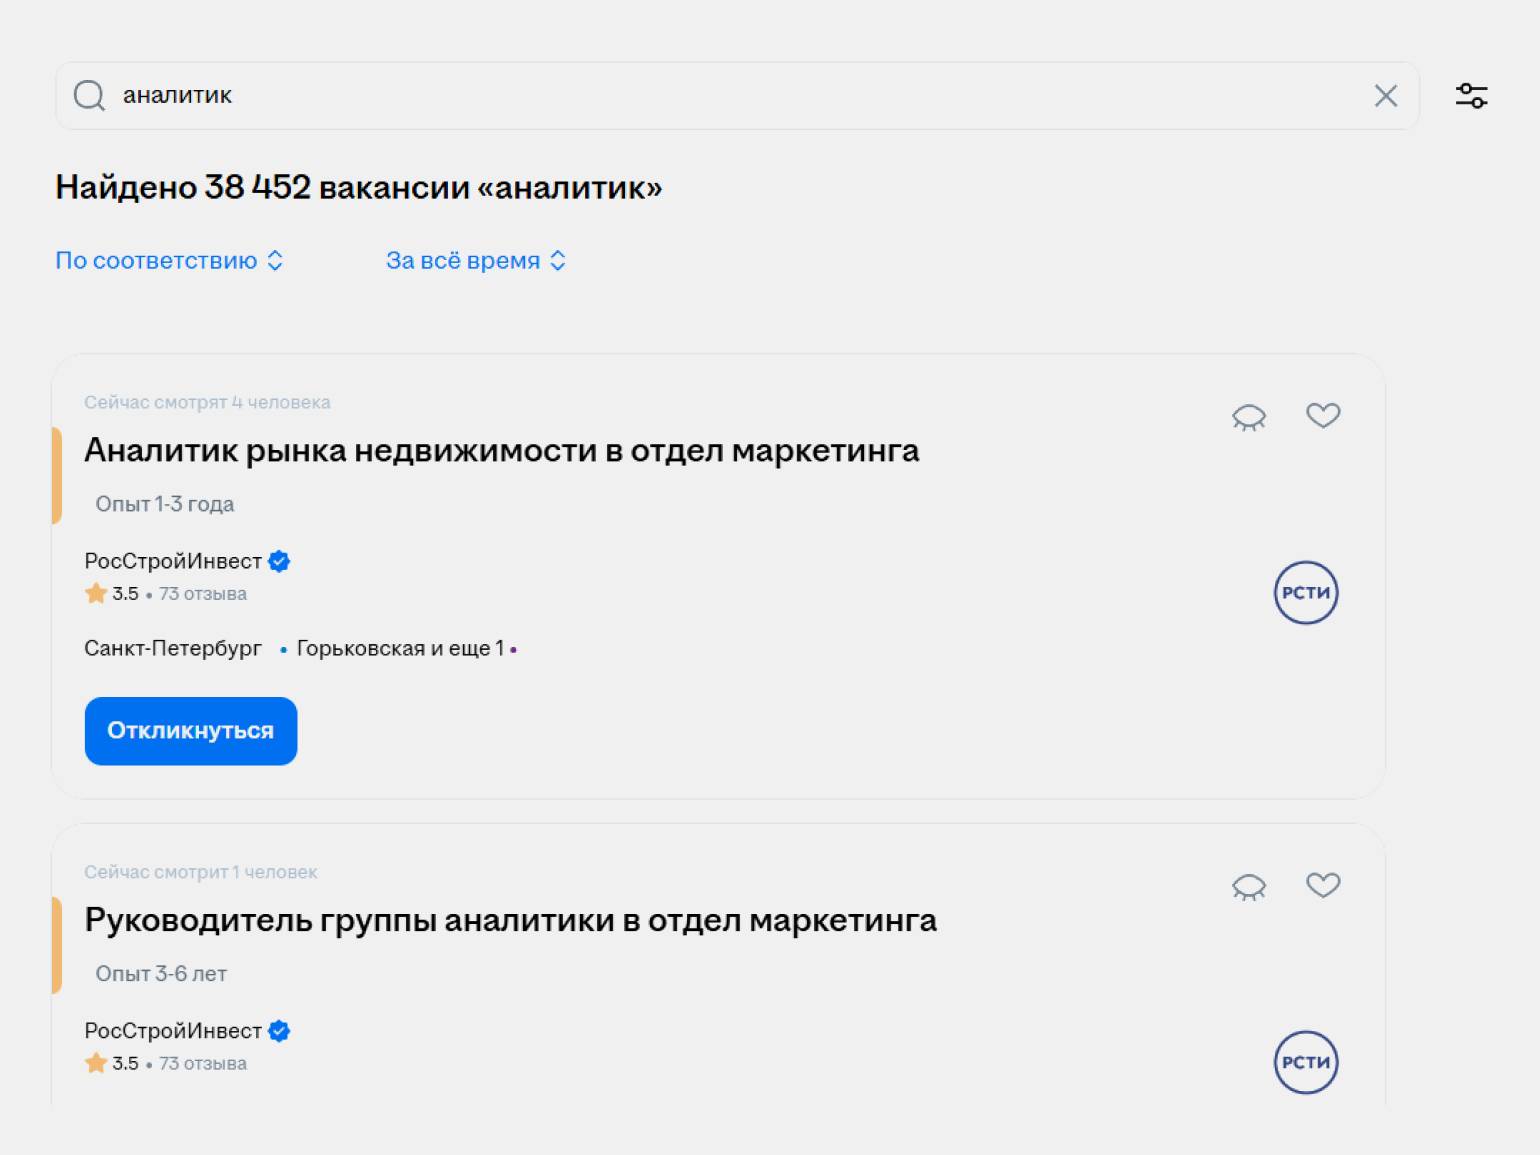Hide the «Аналитик рынка недвижимости» vacancy
The width and height of the screenshot is (1540, 1155).
coord(1249,417)
